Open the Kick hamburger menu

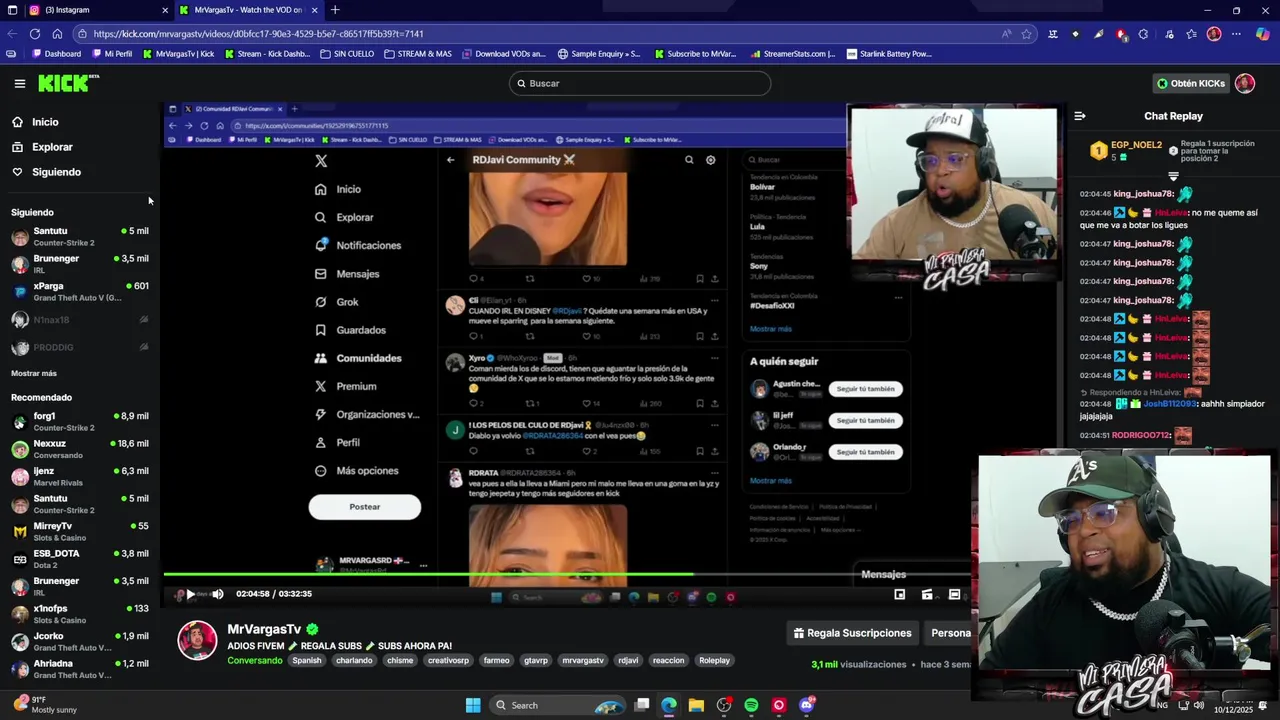19,84
